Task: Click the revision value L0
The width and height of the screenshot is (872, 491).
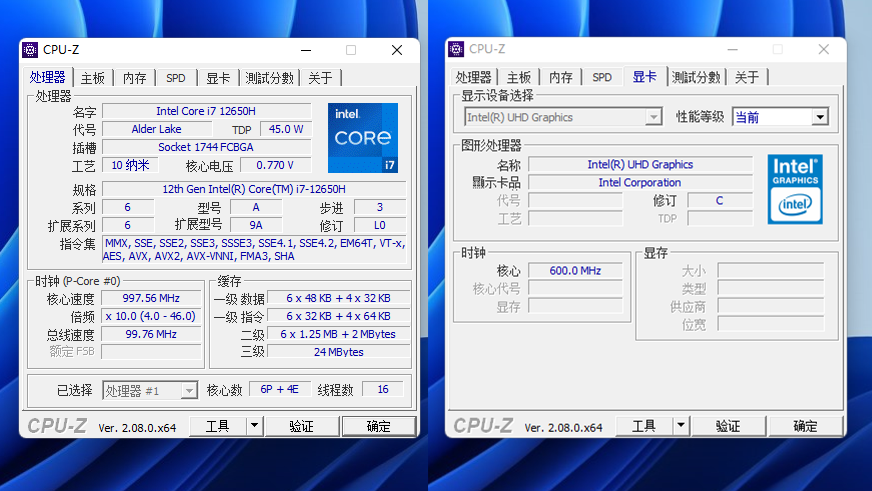Action: click(x=380, y=225)
